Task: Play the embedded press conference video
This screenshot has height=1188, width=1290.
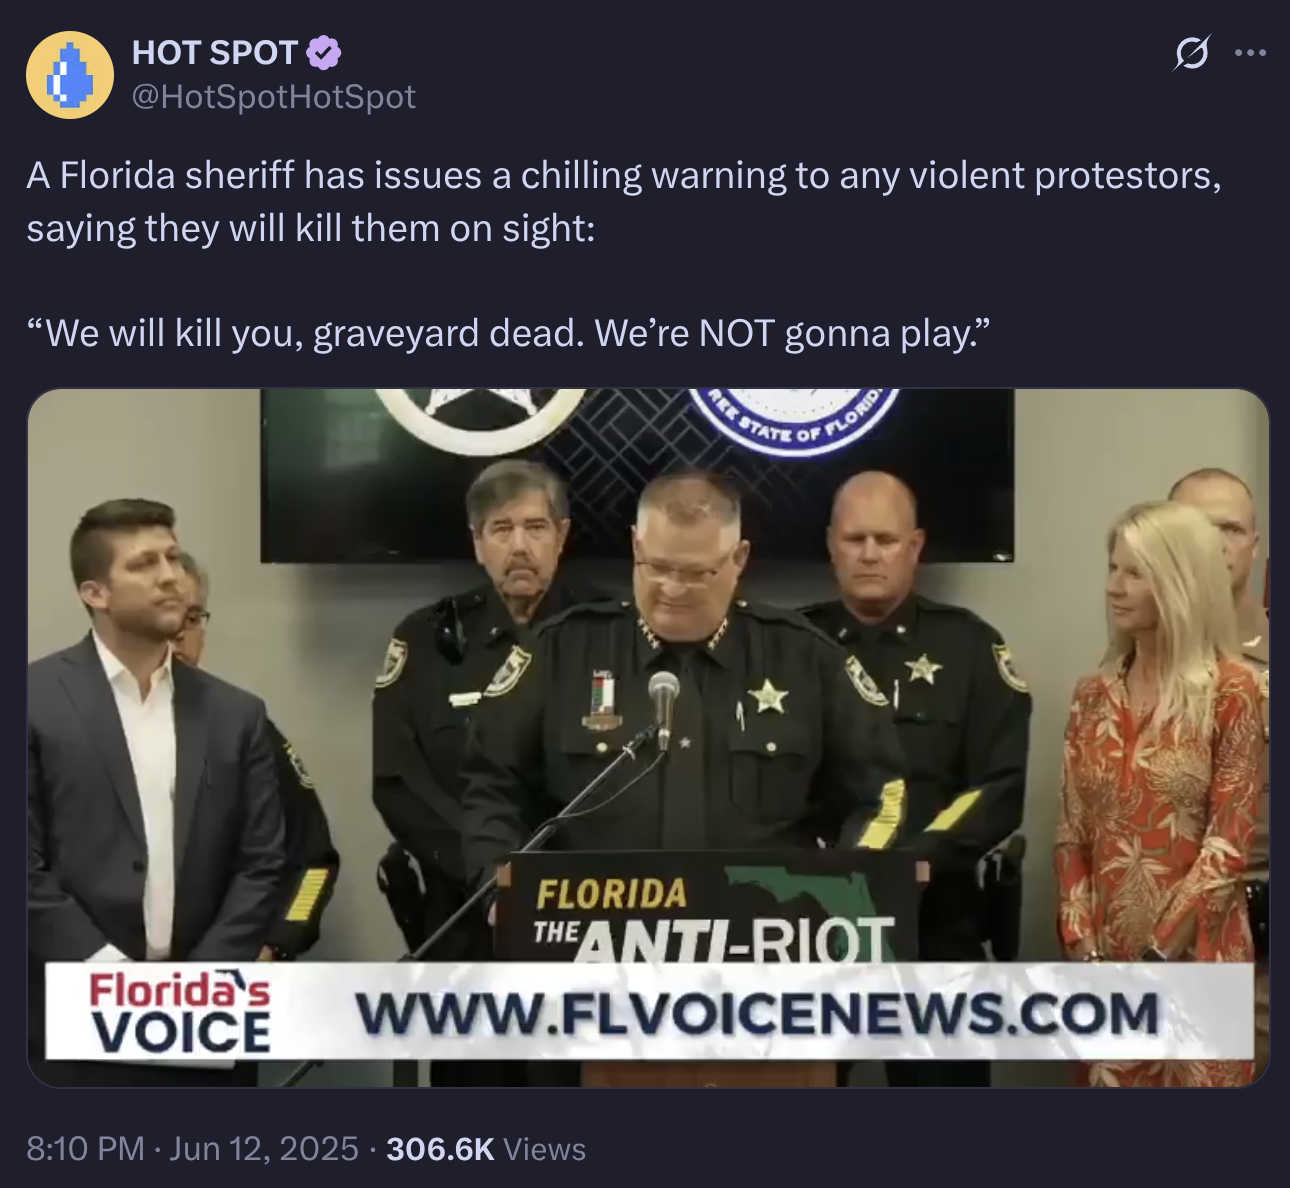Action: [x=648, y=737]
